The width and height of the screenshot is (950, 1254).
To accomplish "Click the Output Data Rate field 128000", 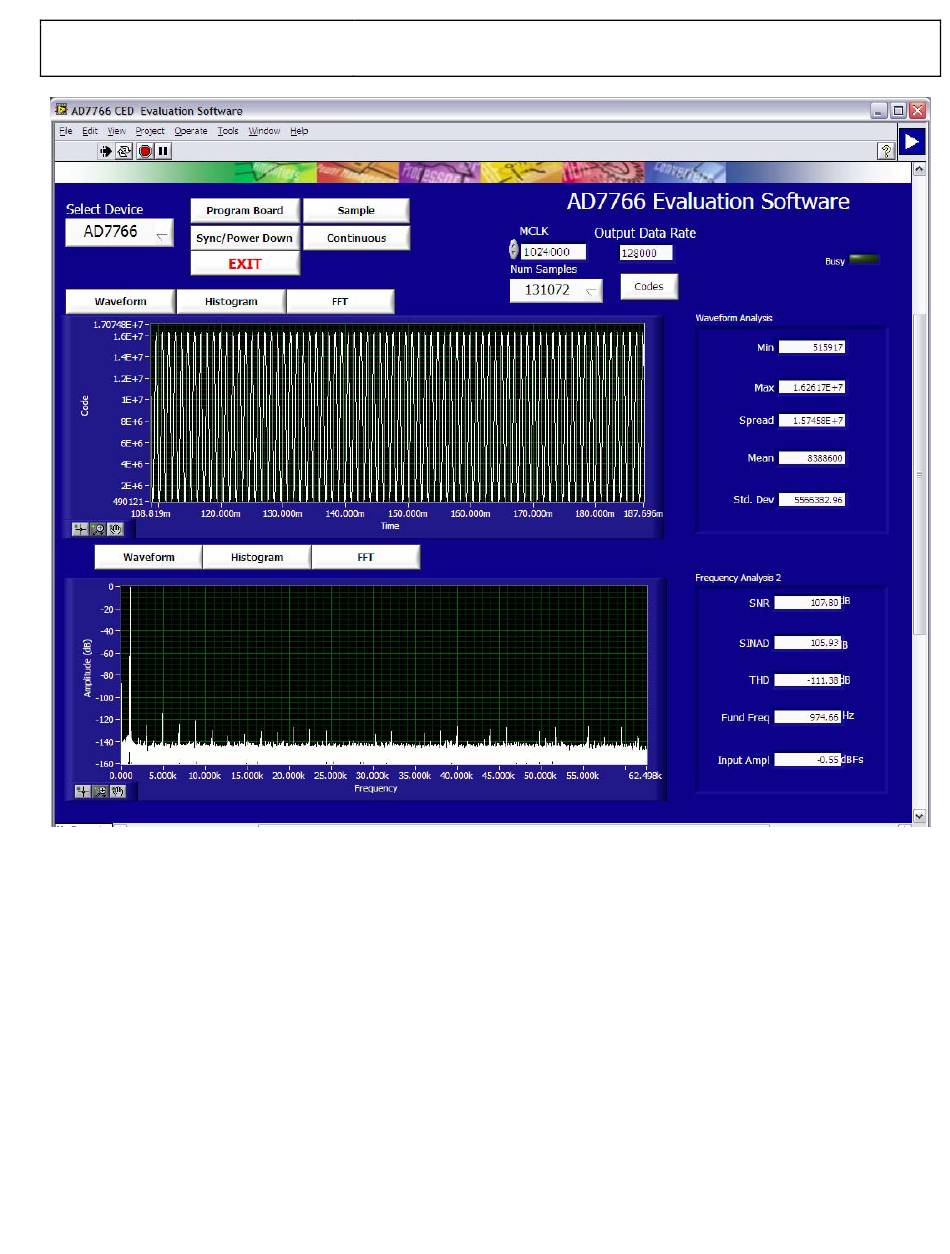I will click(x=646, y=253).
